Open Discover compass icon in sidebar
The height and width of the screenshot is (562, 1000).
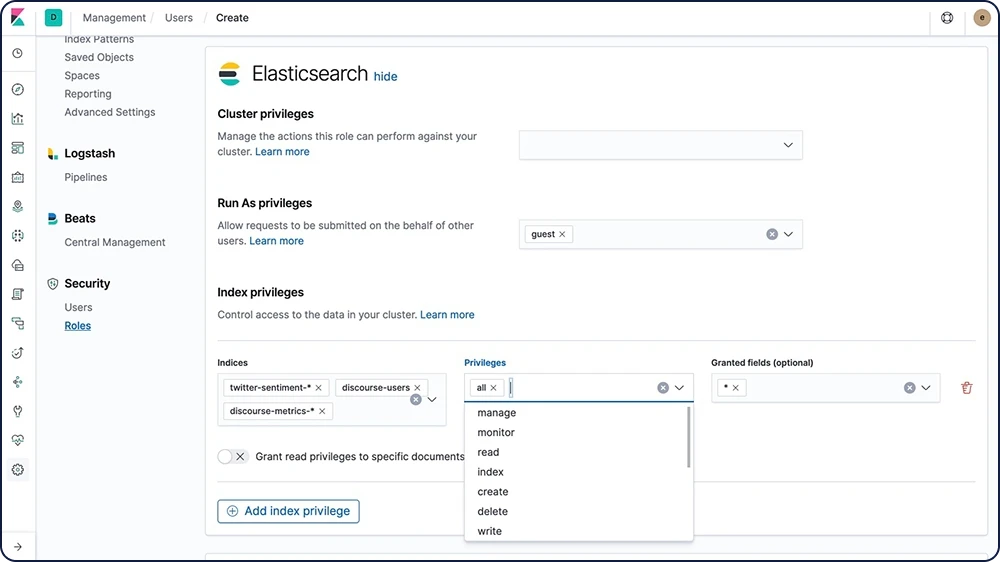click(x=18, y=89)
